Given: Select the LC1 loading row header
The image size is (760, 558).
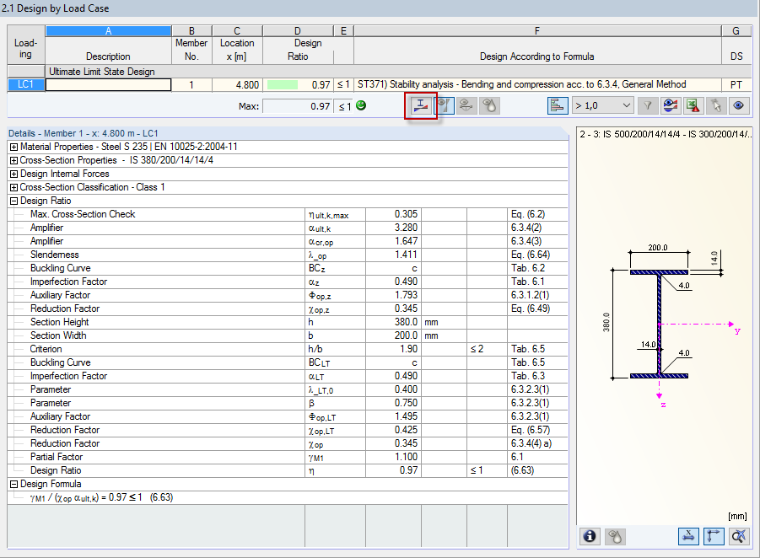Looking at the screenshot, I should point(26,84).
